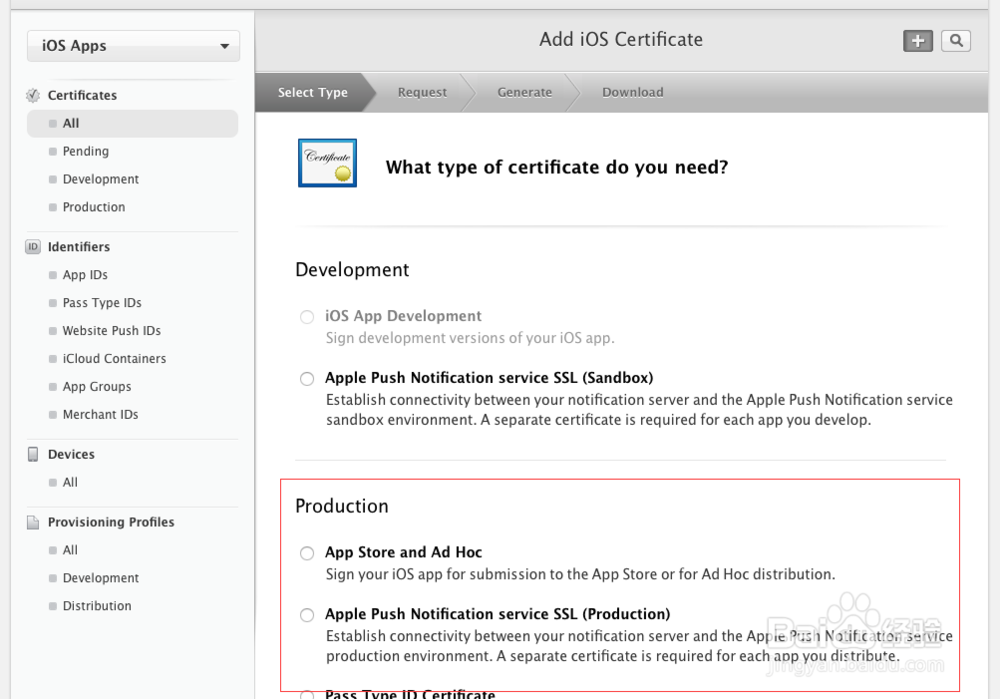Return to the Select Type step
1000x699 pixels.
tap(312, 92)
